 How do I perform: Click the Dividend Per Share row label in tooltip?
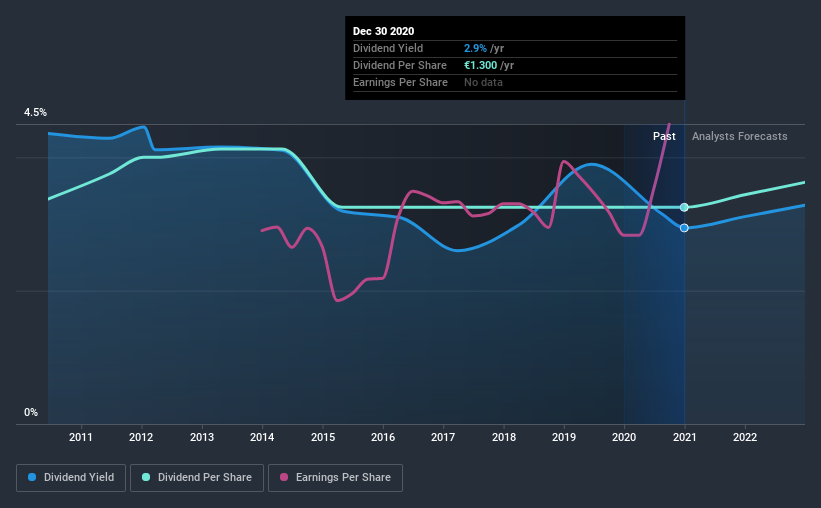tap(400, 65)
